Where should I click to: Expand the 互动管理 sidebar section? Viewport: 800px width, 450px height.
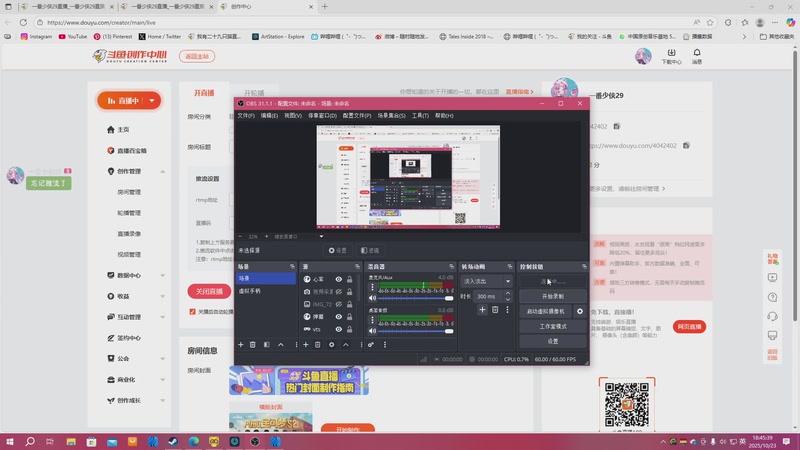(163, 317)
